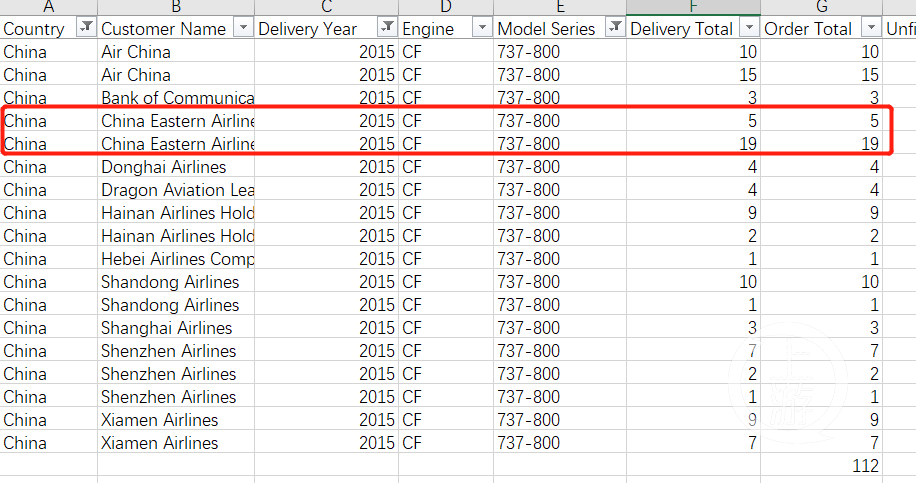Click the Bank of Communica customer cell
916x483 pixels.
[176, 98]
